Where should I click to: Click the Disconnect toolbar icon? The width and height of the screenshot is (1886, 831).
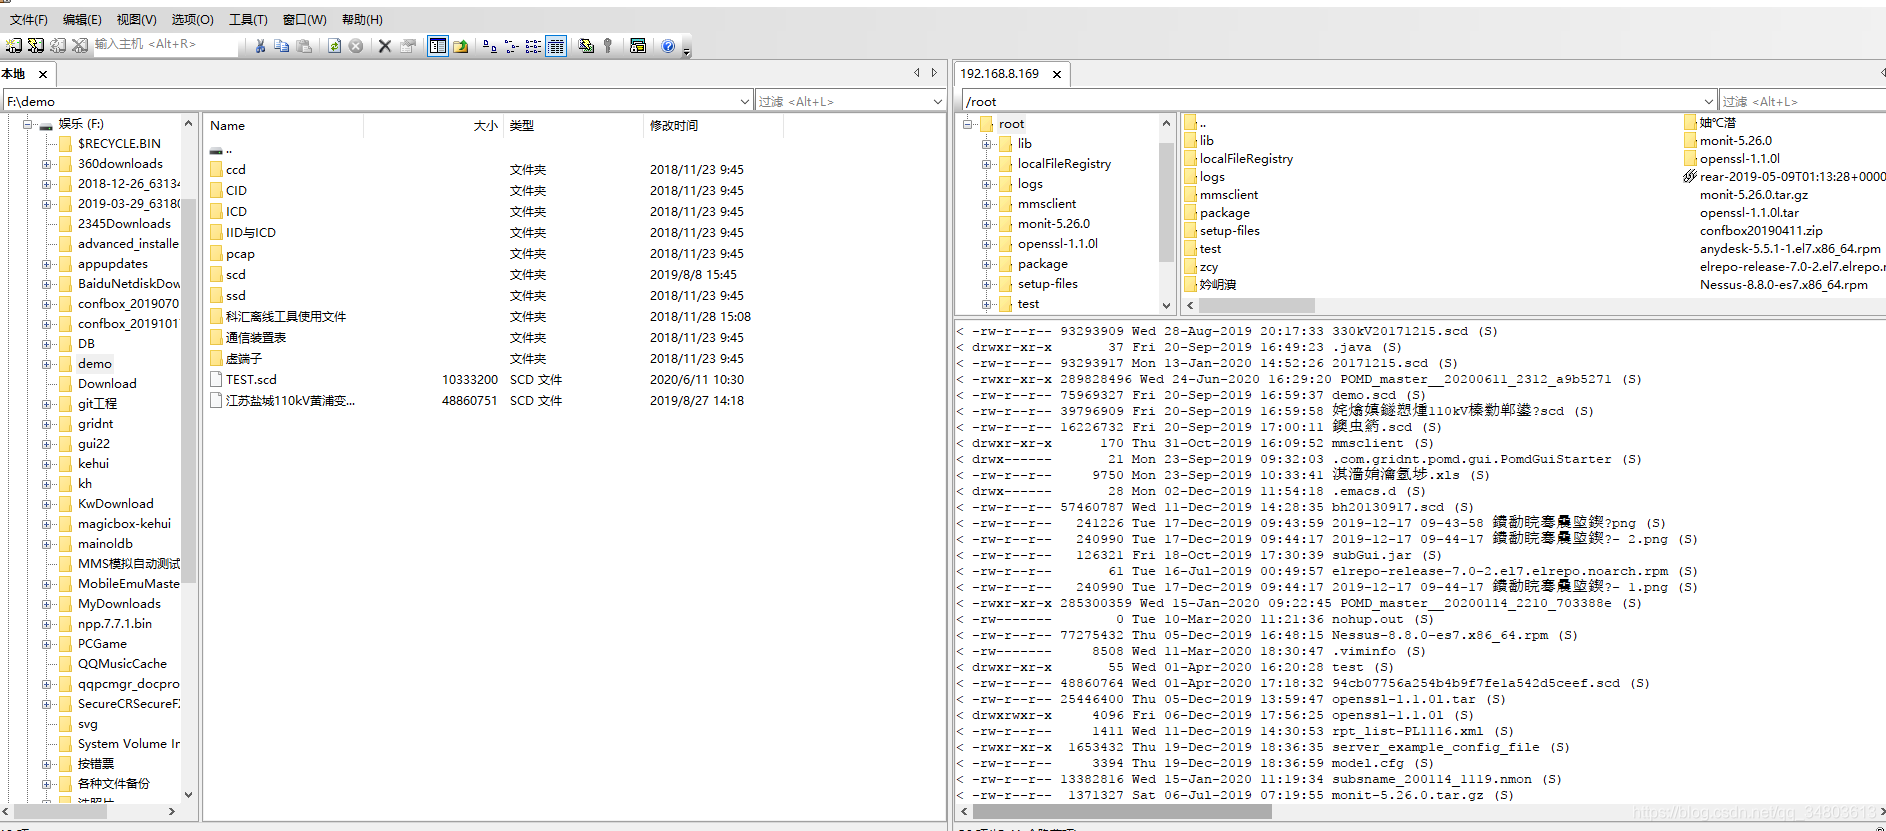click(x=80, y=46)
